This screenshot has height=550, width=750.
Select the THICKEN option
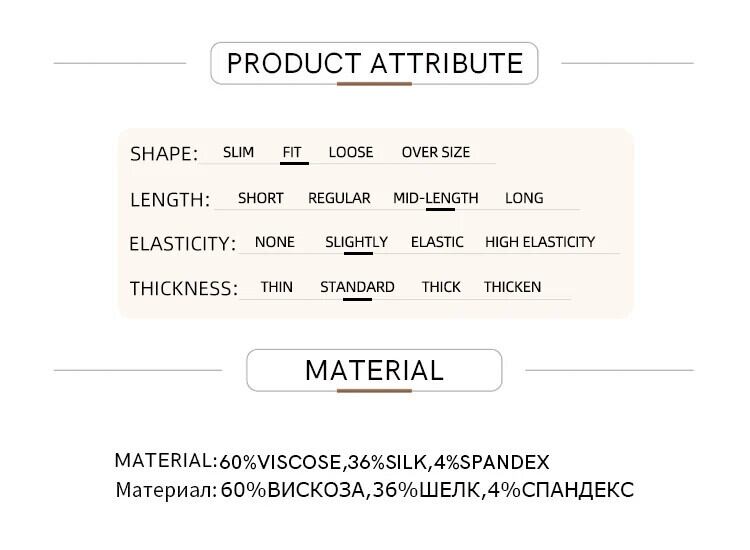512,287
